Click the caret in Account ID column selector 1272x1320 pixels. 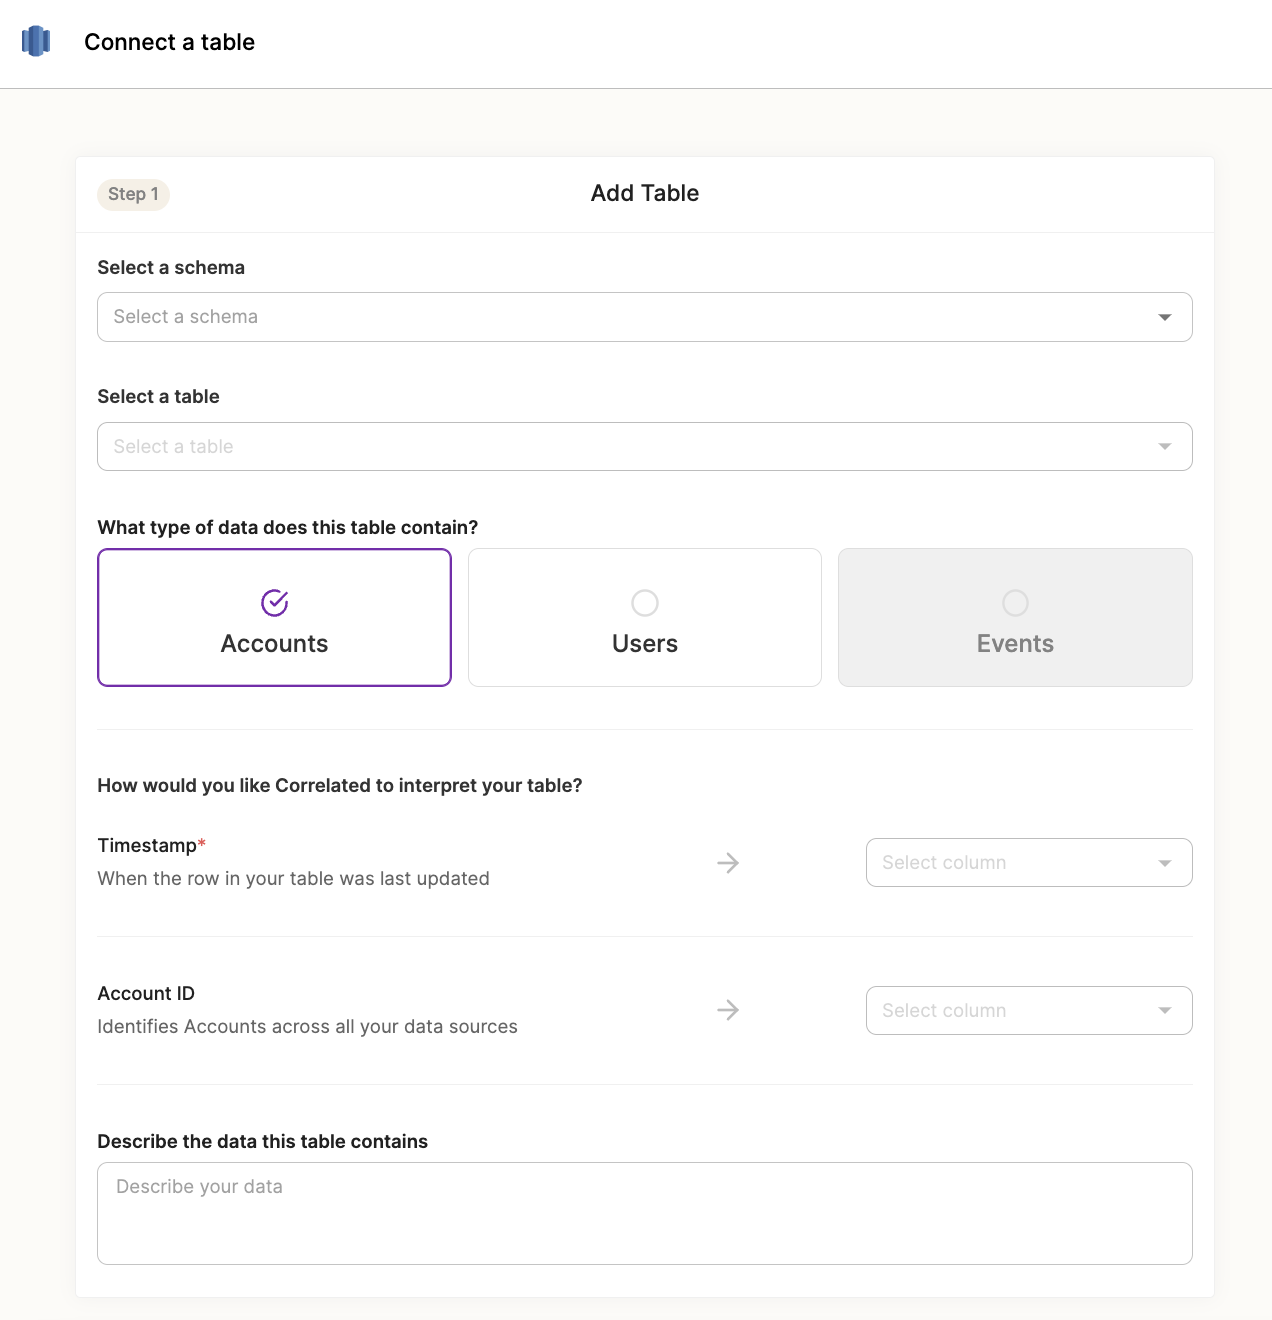tap(1164, 1011)
